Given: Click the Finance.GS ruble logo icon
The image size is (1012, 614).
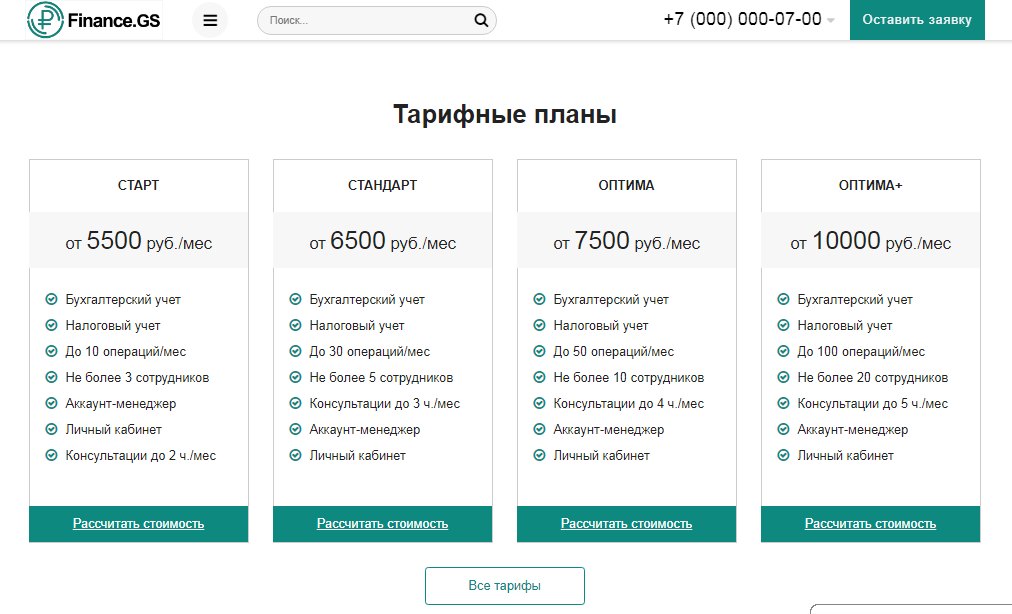Looking at the screenshot, I should [x=44, y=19].
